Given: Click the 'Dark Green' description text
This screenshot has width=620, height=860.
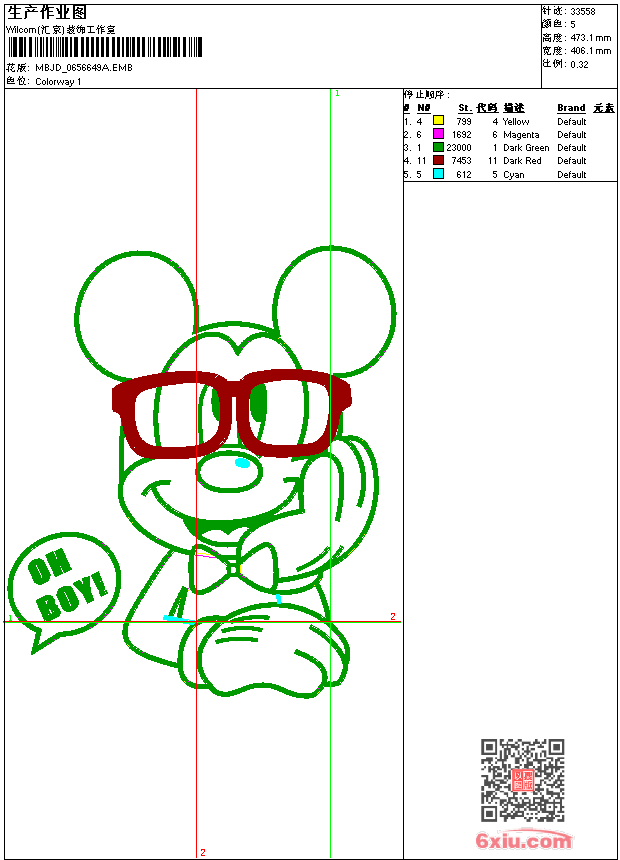Looking at the screenshot, I should click(526, 148).
